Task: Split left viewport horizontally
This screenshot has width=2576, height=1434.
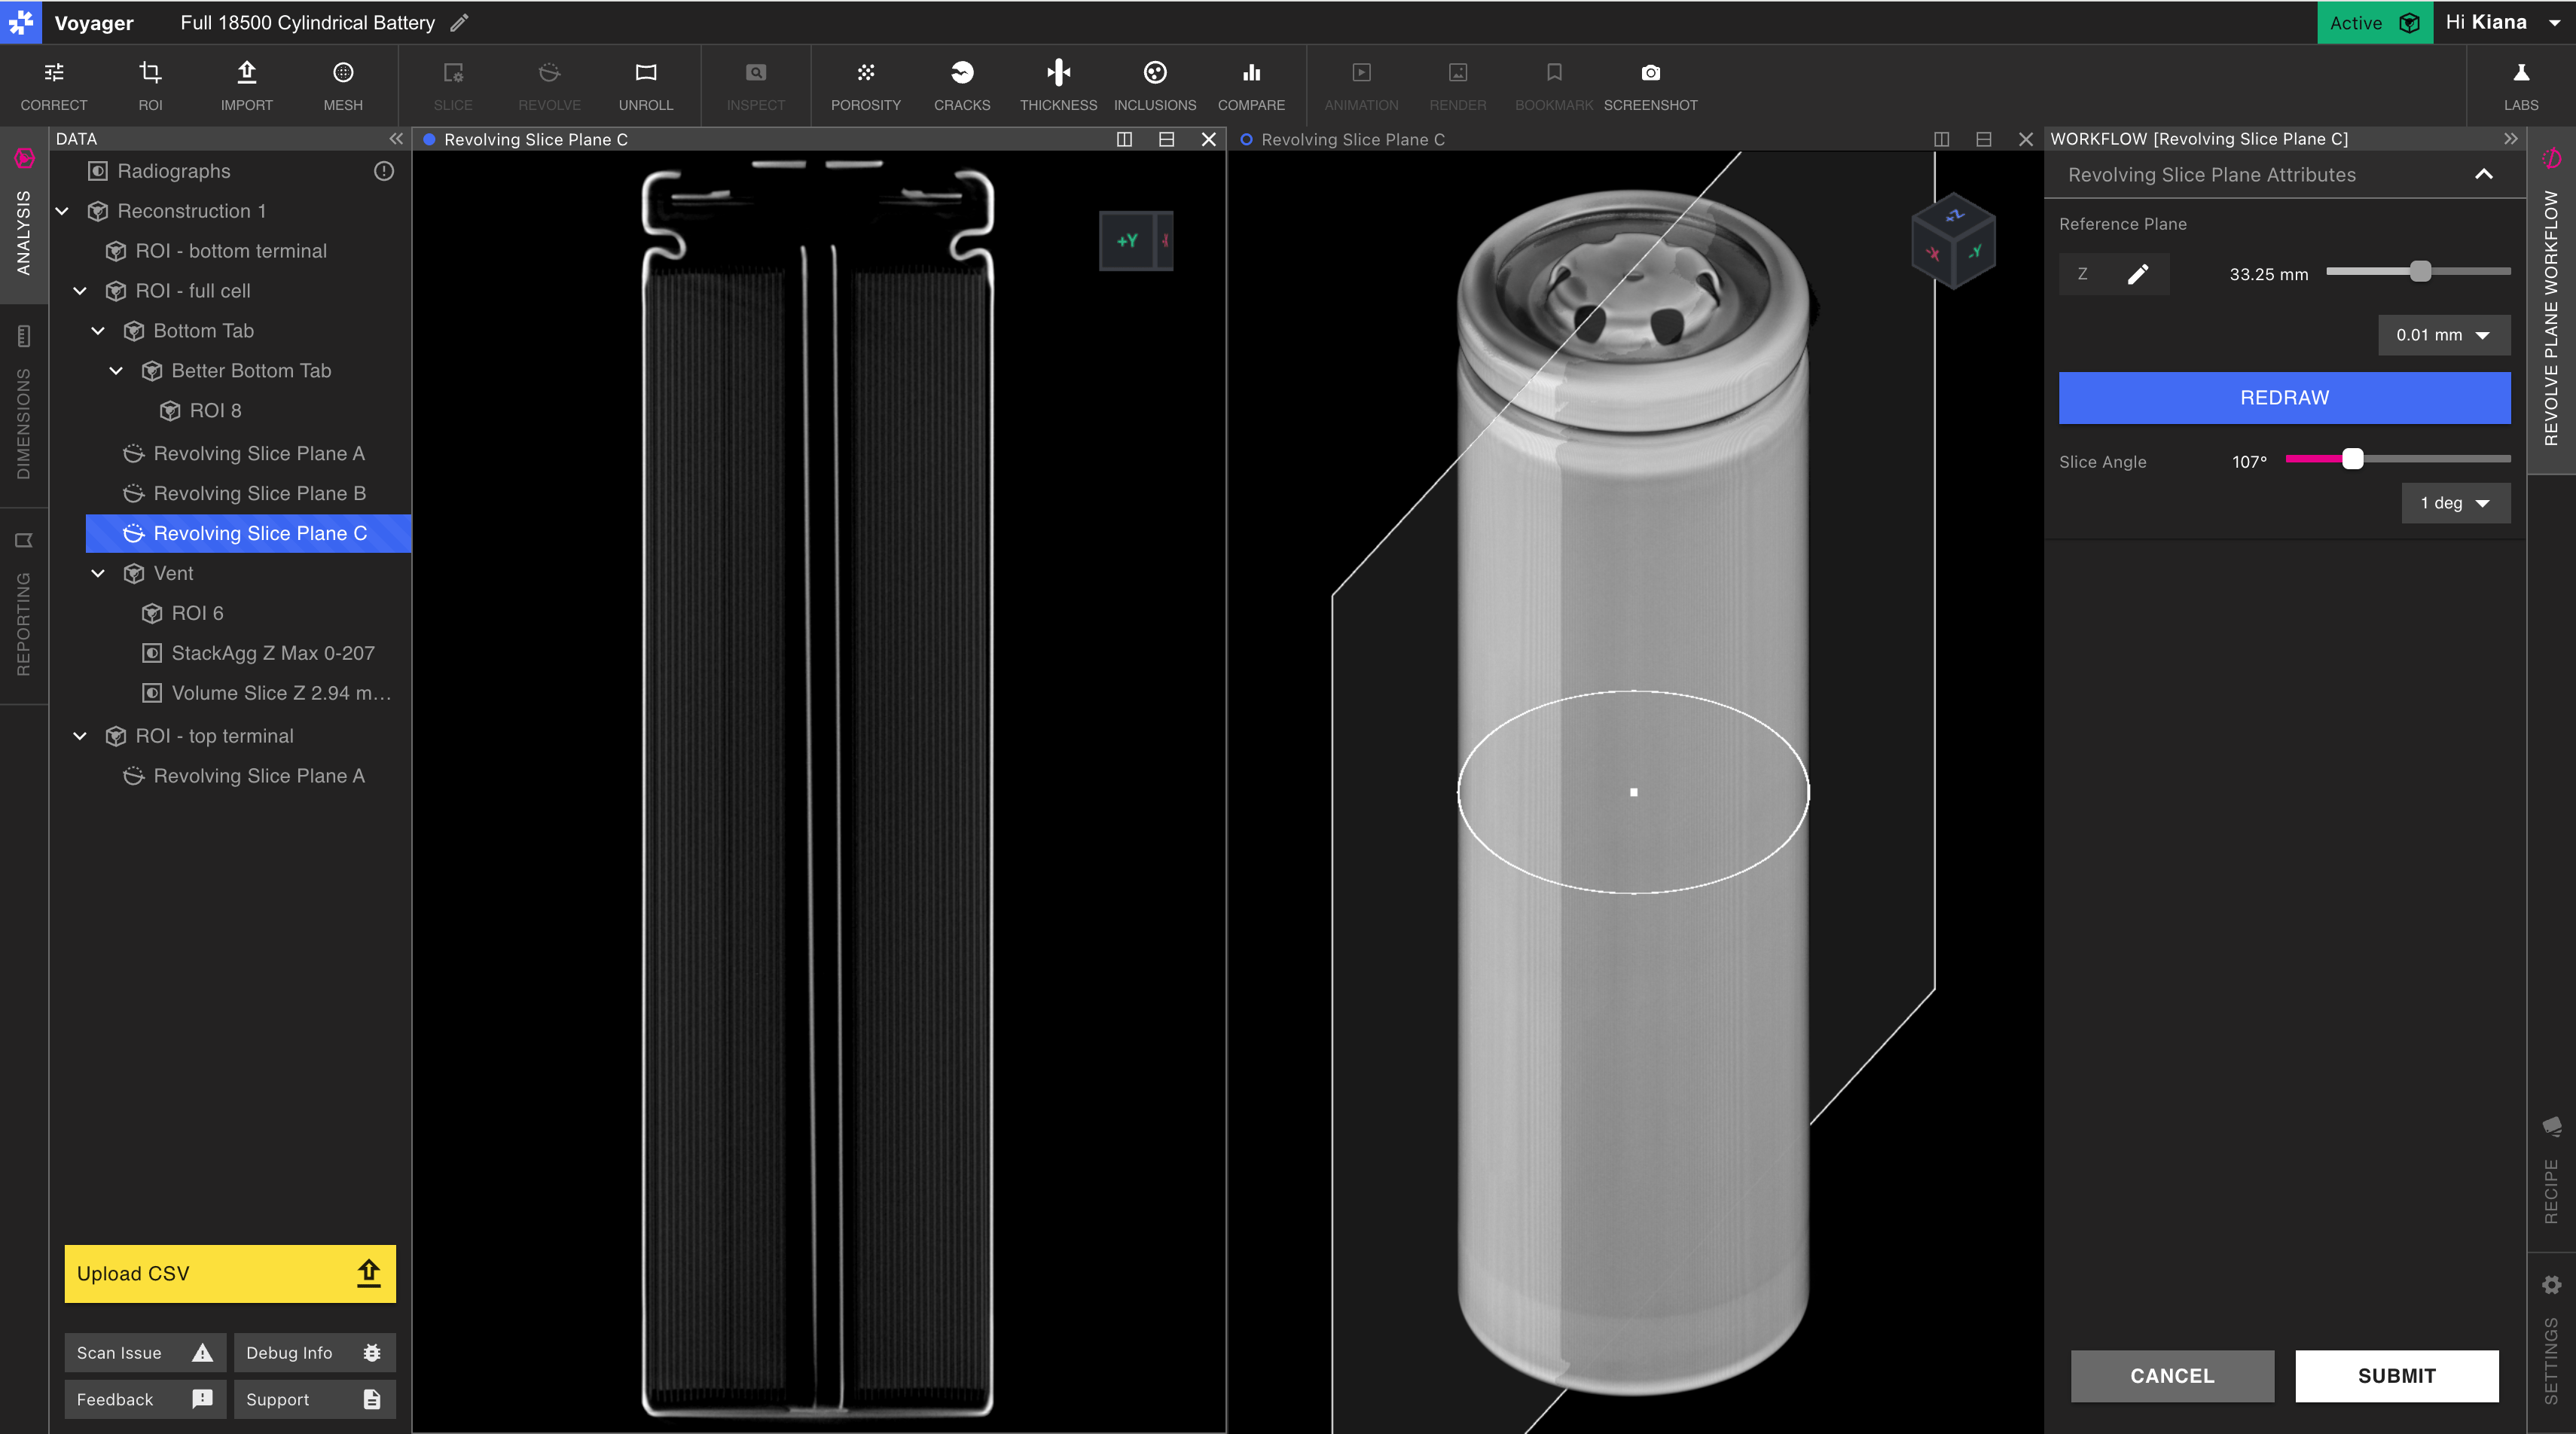Action: click(1166, 139)
